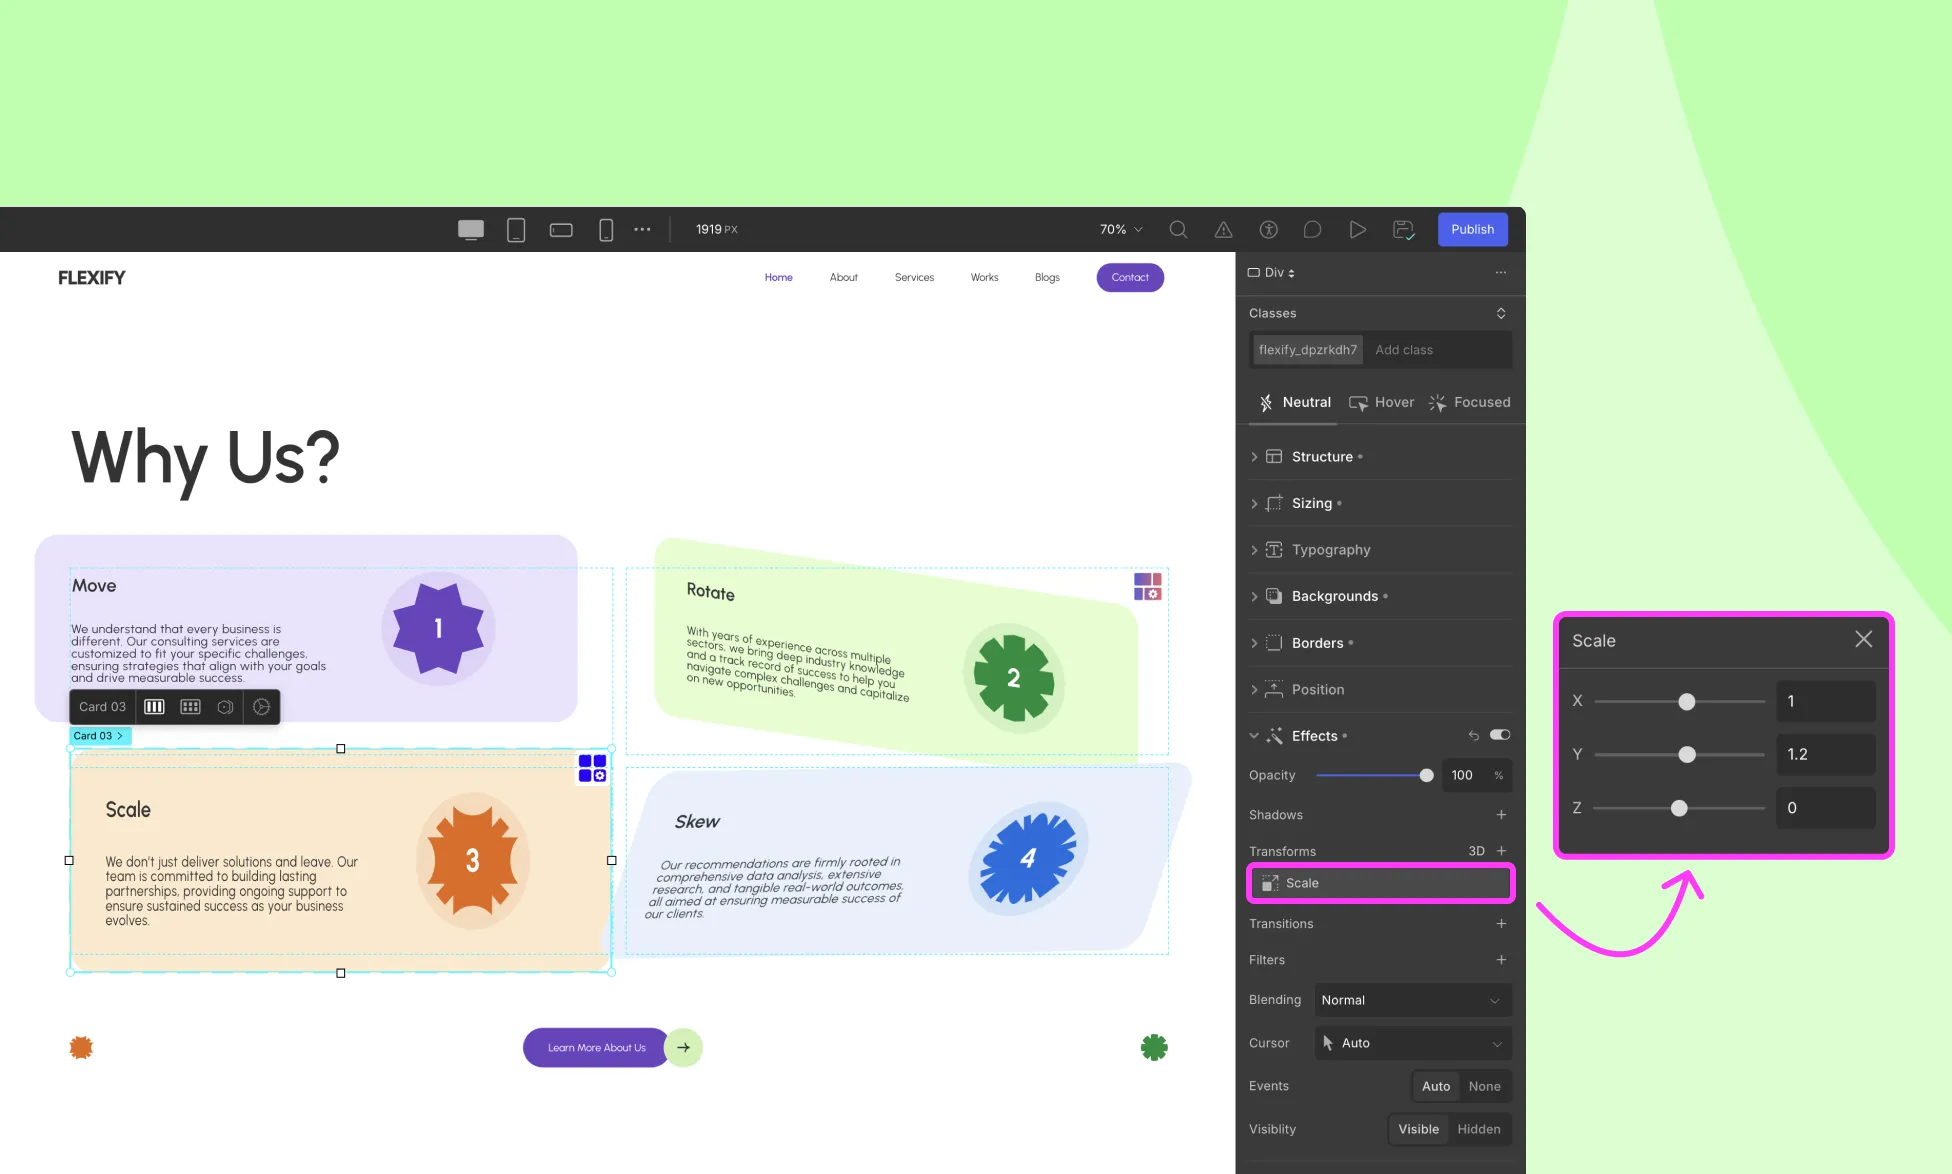1952x1174 pixels.
Task: Click the save status icon
Action: click(1404, 230)
